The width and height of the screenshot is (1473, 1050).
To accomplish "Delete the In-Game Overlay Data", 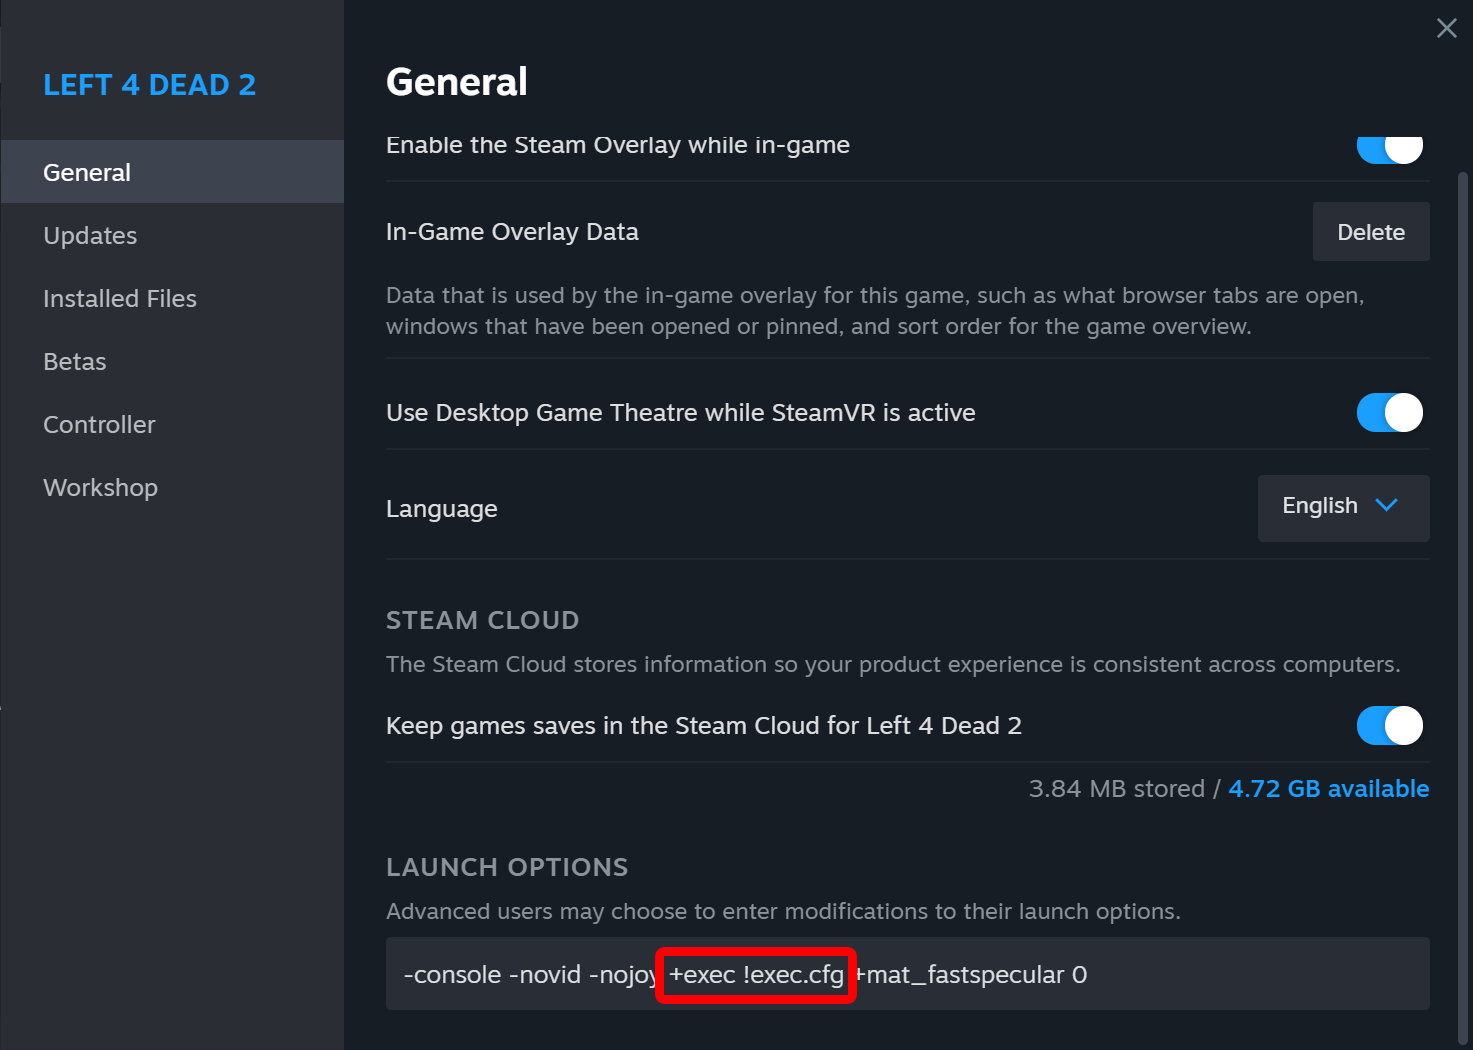I will click(x=1370, y=232).
